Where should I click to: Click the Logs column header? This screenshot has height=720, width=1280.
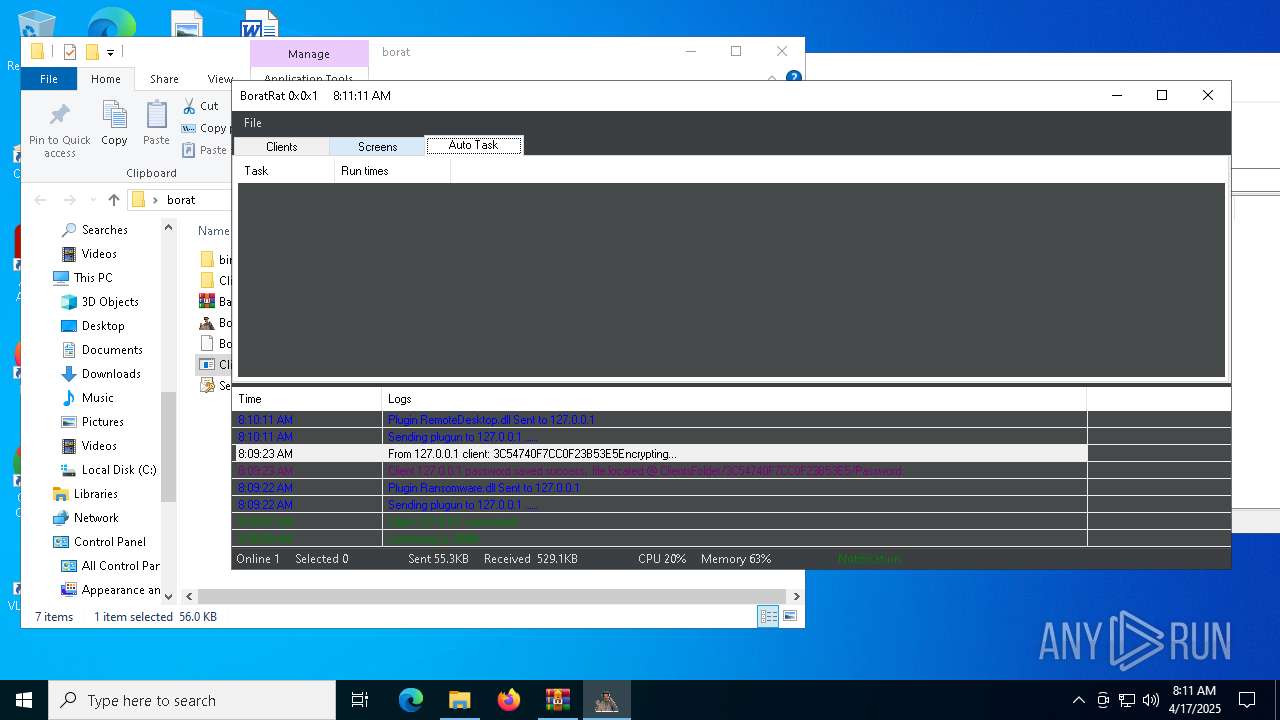734,399
